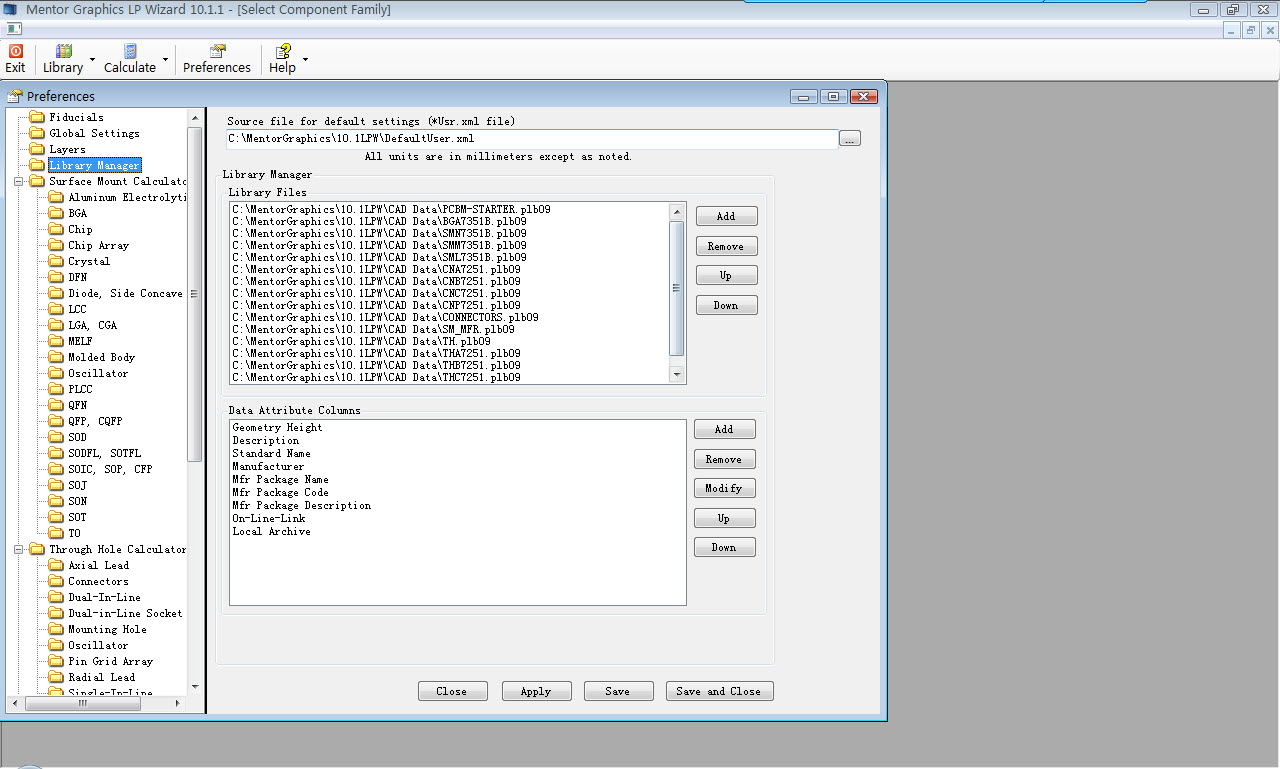Viewport: 1280px width, 769px height.
Task: Click Up button for Library Files
Action: click(726, 275)
